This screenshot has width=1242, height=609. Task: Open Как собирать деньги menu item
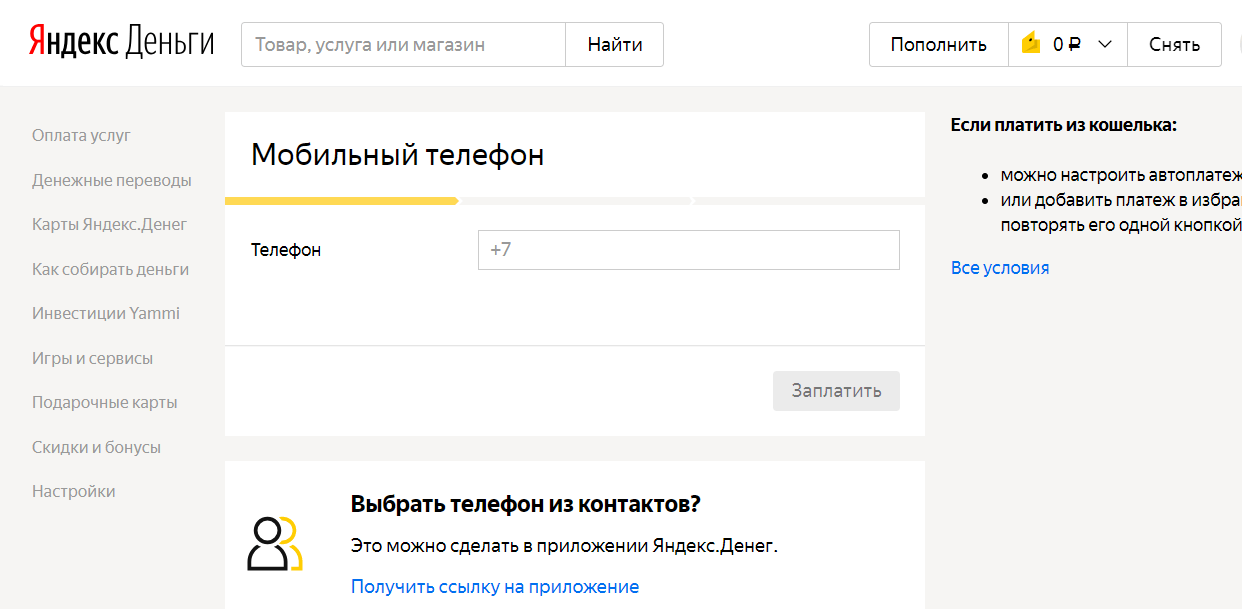click(x=110, y=269)
